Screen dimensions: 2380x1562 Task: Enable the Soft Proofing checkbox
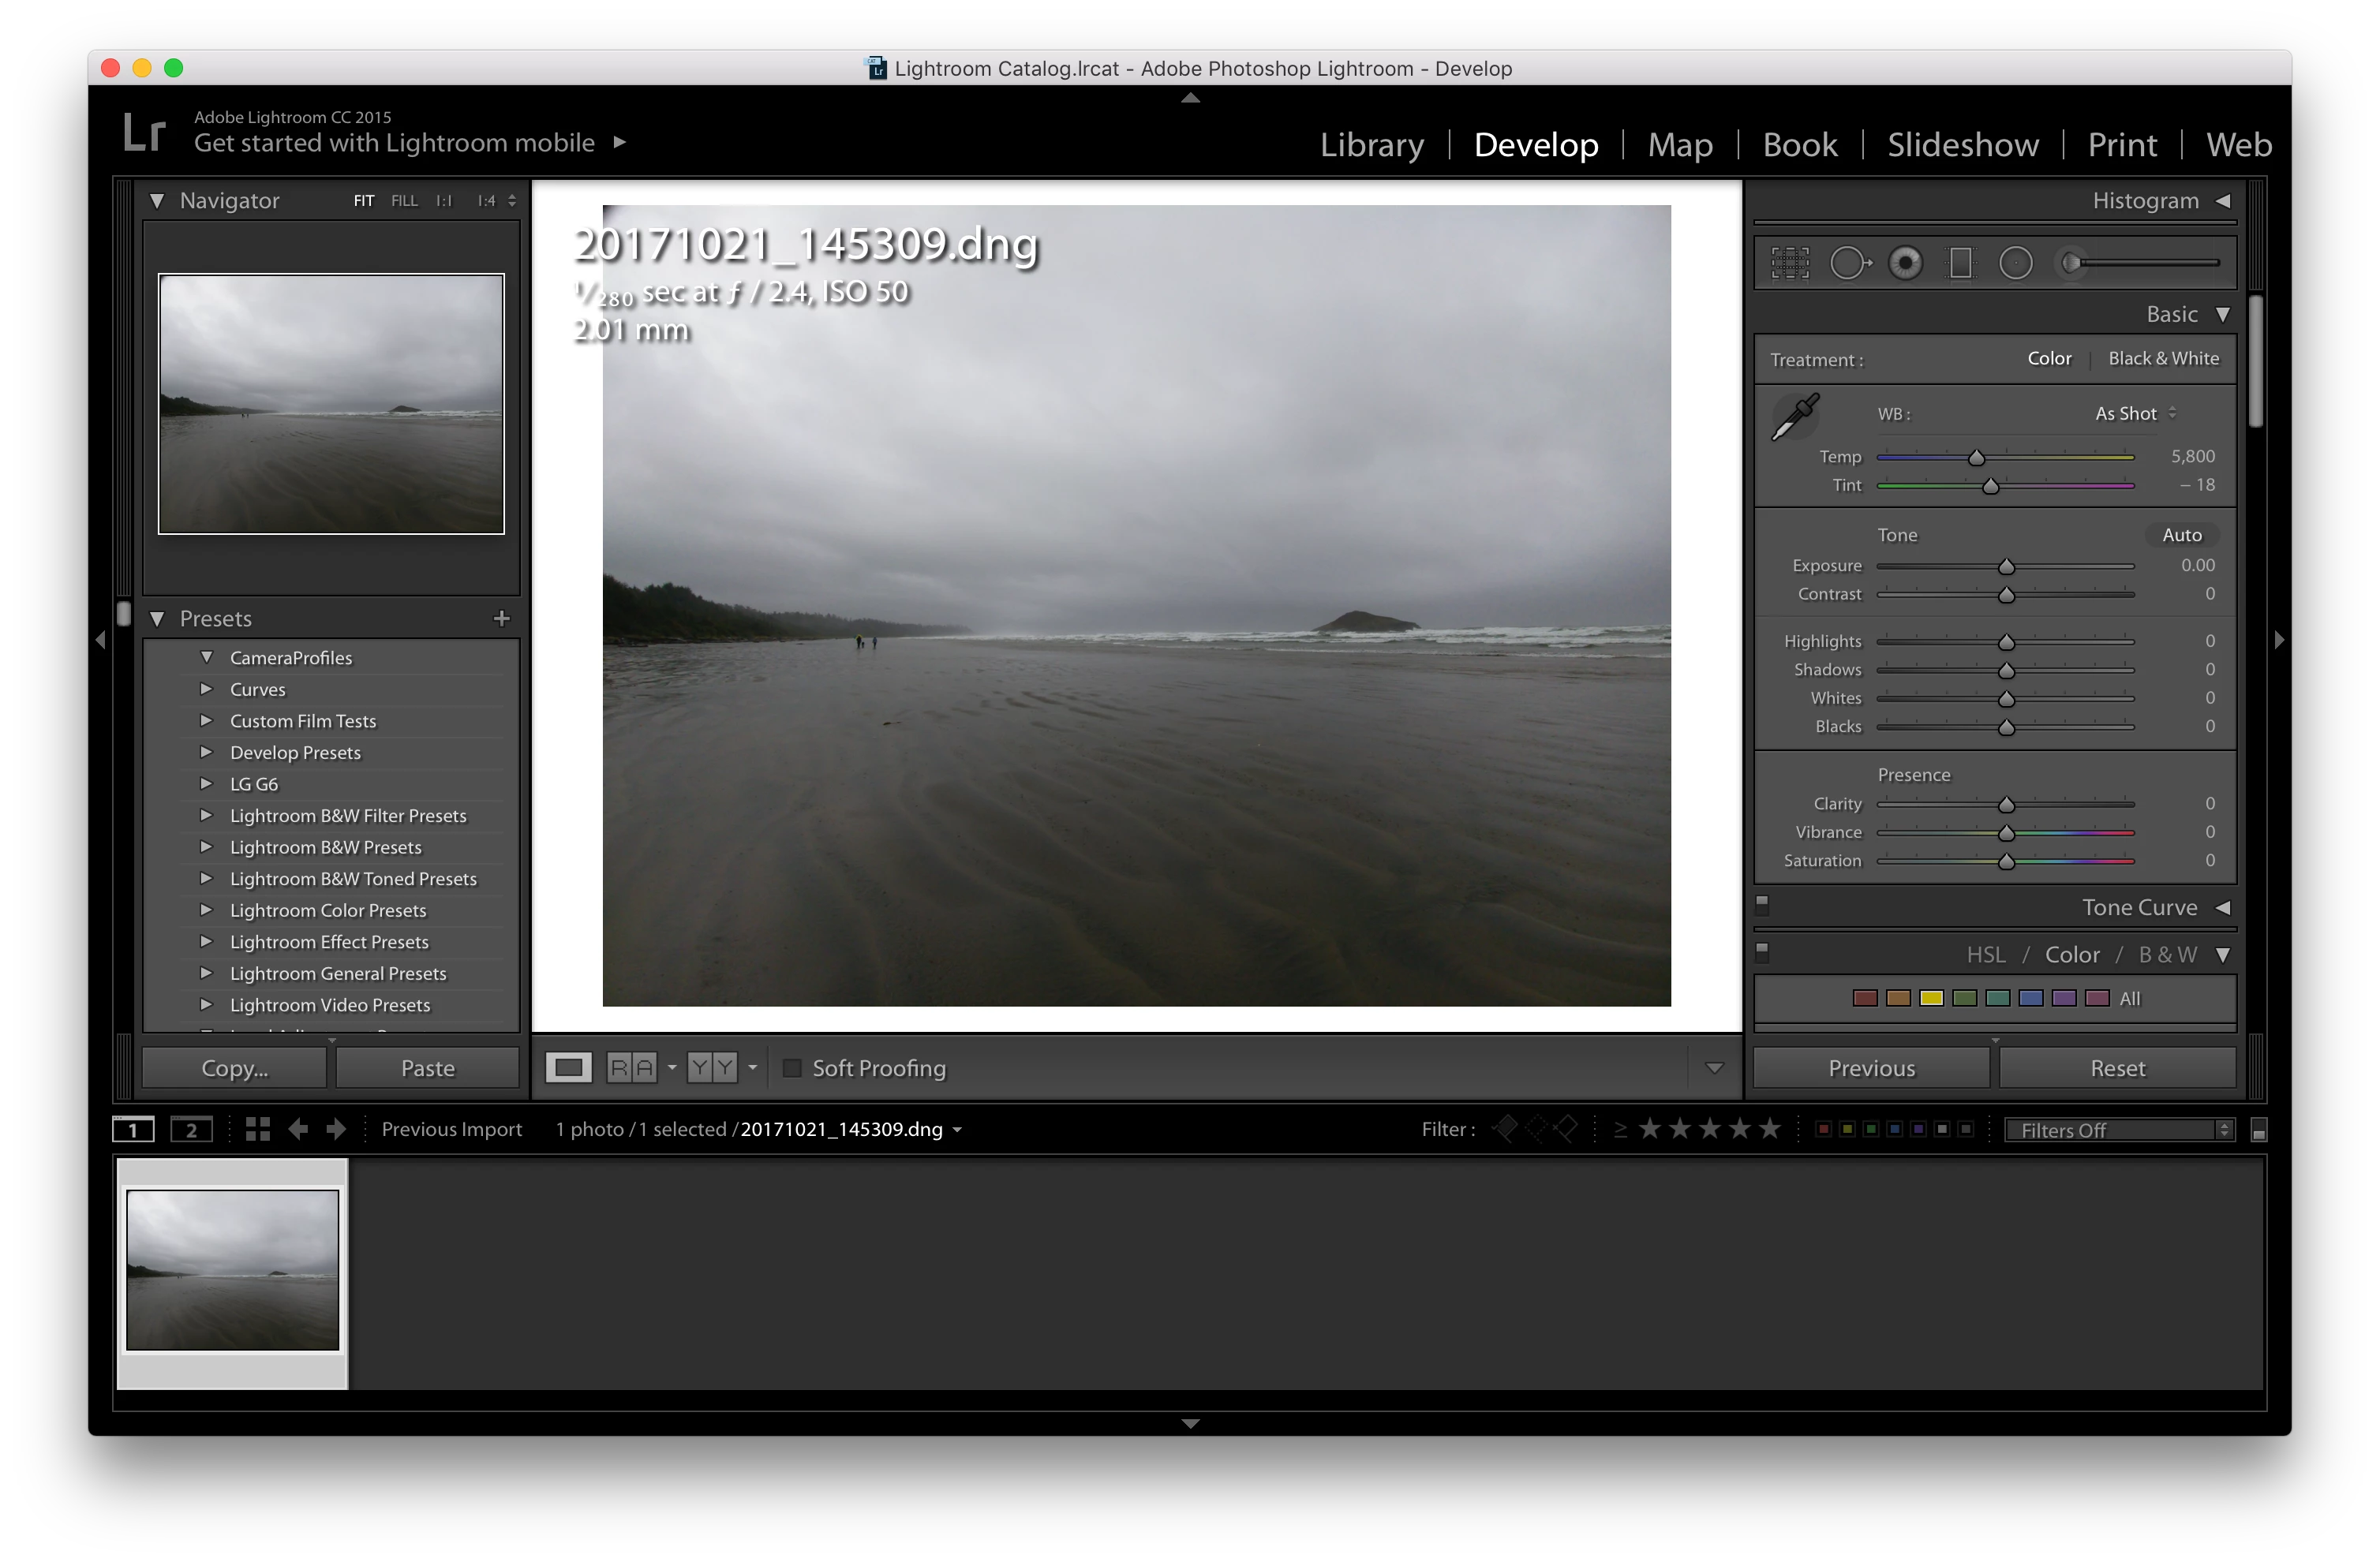[x=792, y=1068]
